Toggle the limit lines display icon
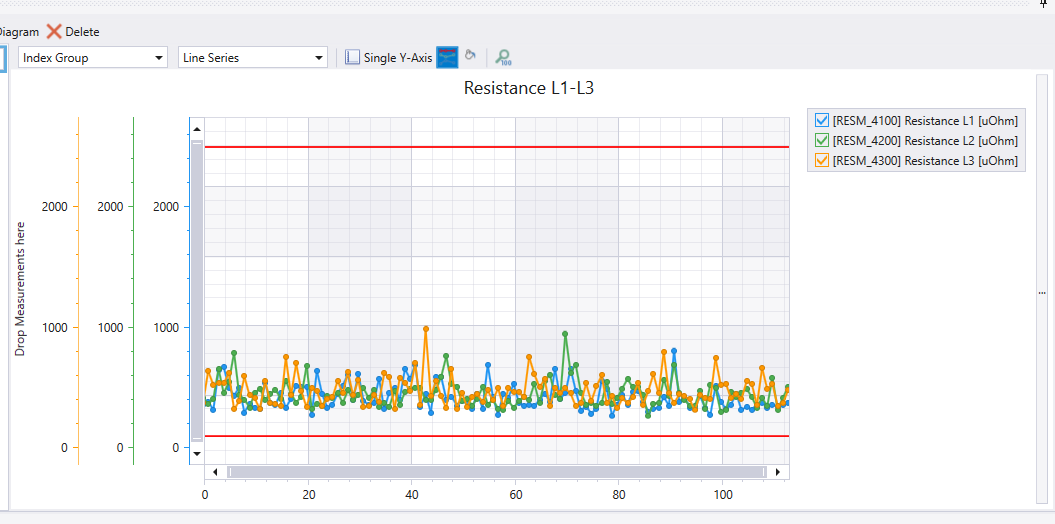This screenshot has width=1055, height=524. click(447, 57)
